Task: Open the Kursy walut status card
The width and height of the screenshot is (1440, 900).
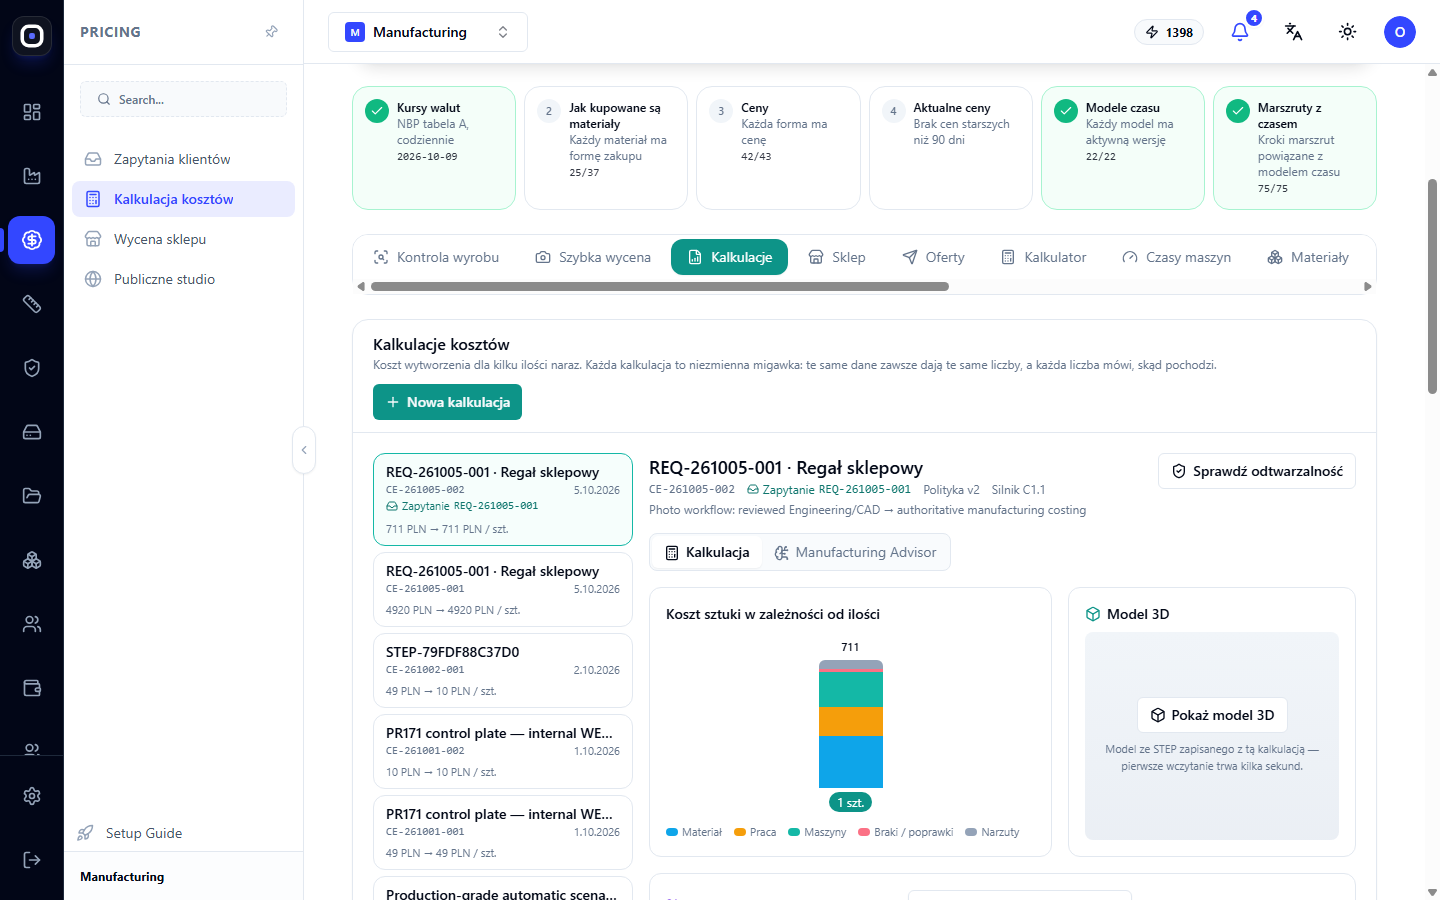Action: [434, 148]
